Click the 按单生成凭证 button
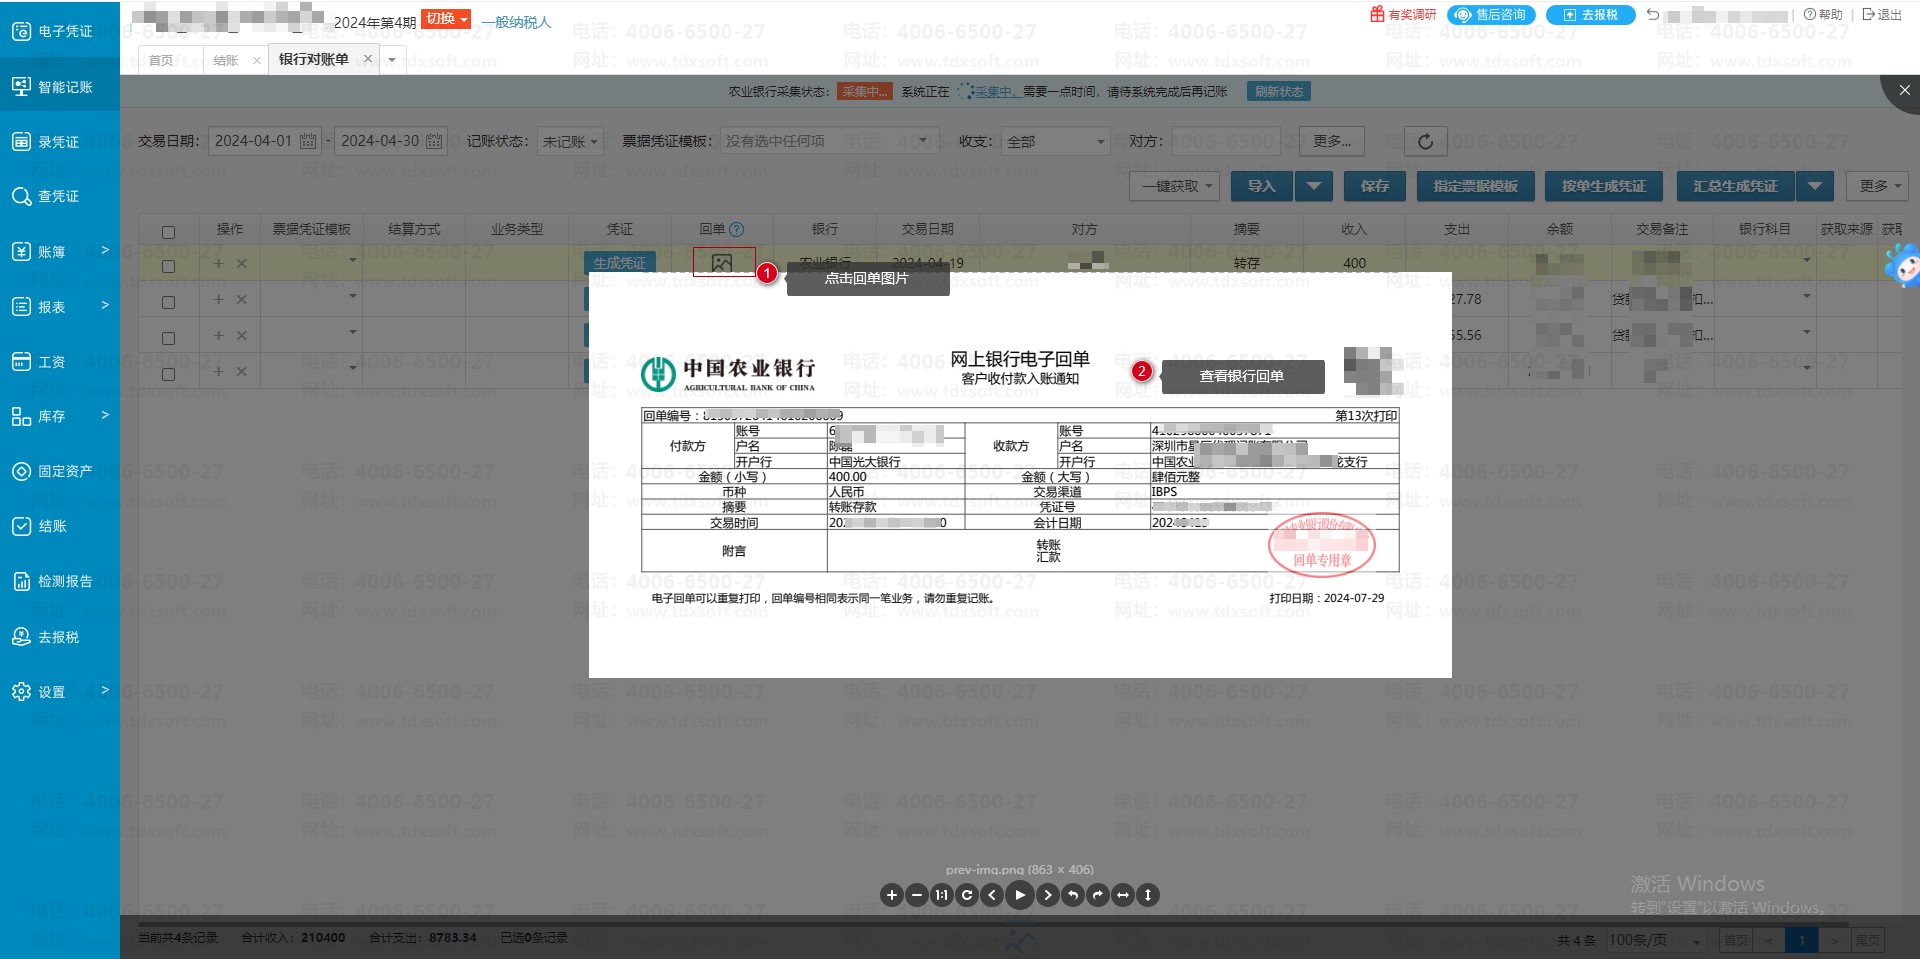Screen dimensions: 1920x959 1603,186
